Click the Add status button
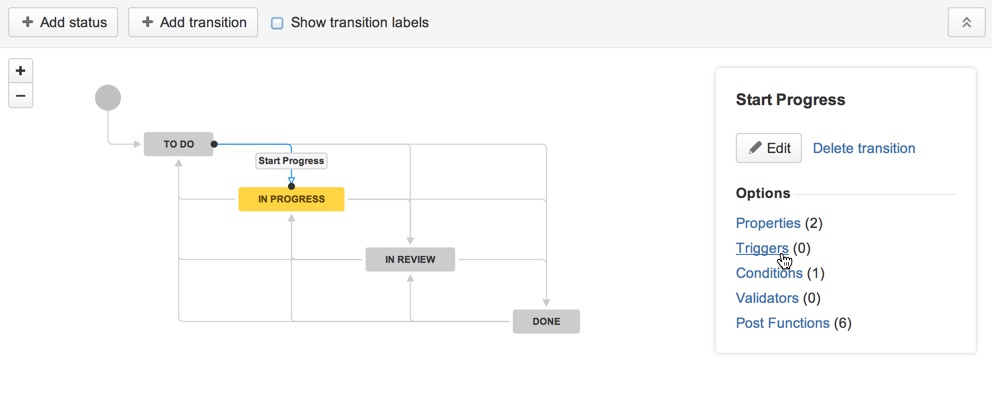Viewport: 992px width, 399px height. 63,23
